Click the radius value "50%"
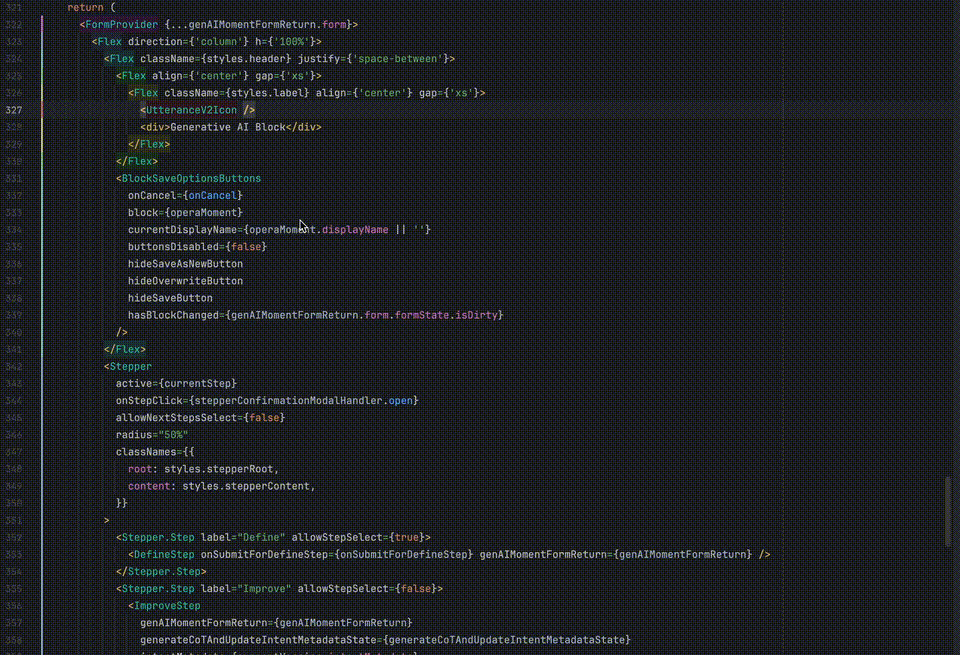This screenshot has height=655, width=960. 173,435
